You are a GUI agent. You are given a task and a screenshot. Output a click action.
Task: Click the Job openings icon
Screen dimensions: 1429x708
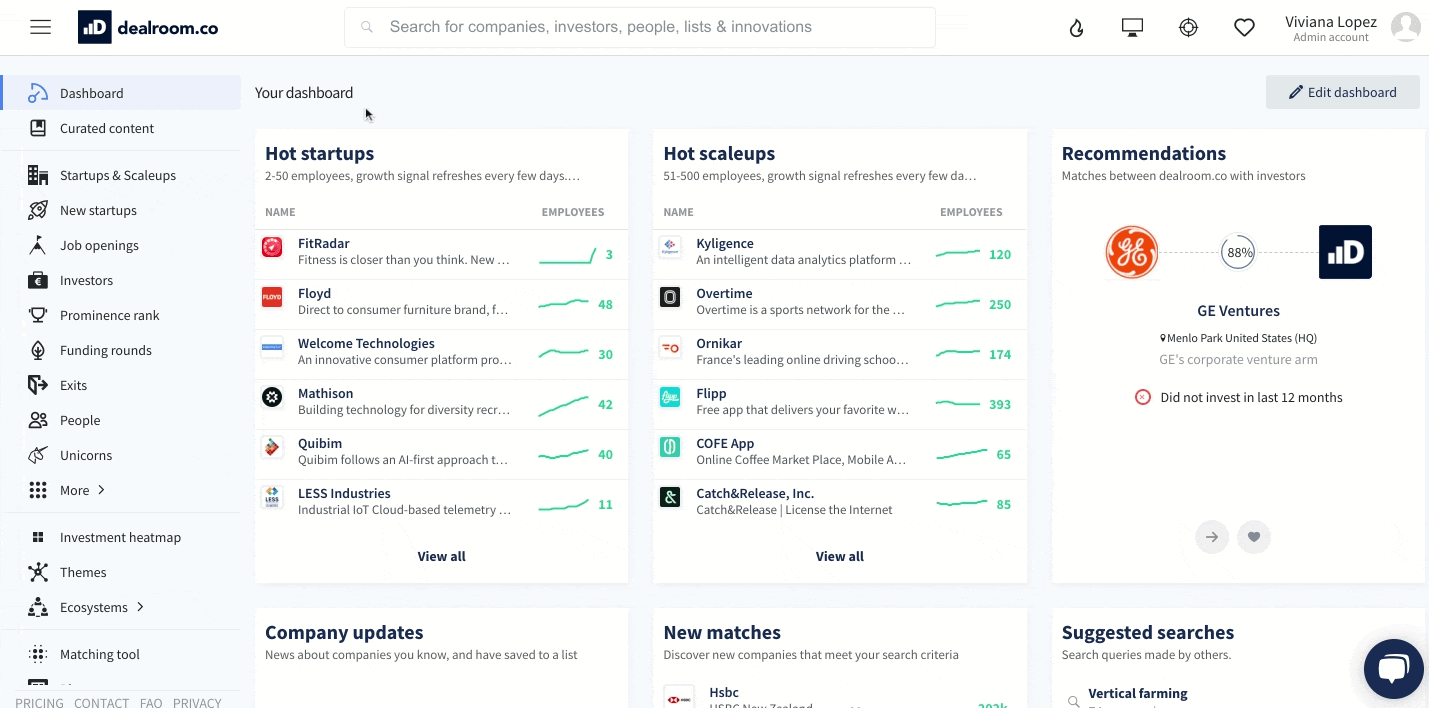[38, 245]
